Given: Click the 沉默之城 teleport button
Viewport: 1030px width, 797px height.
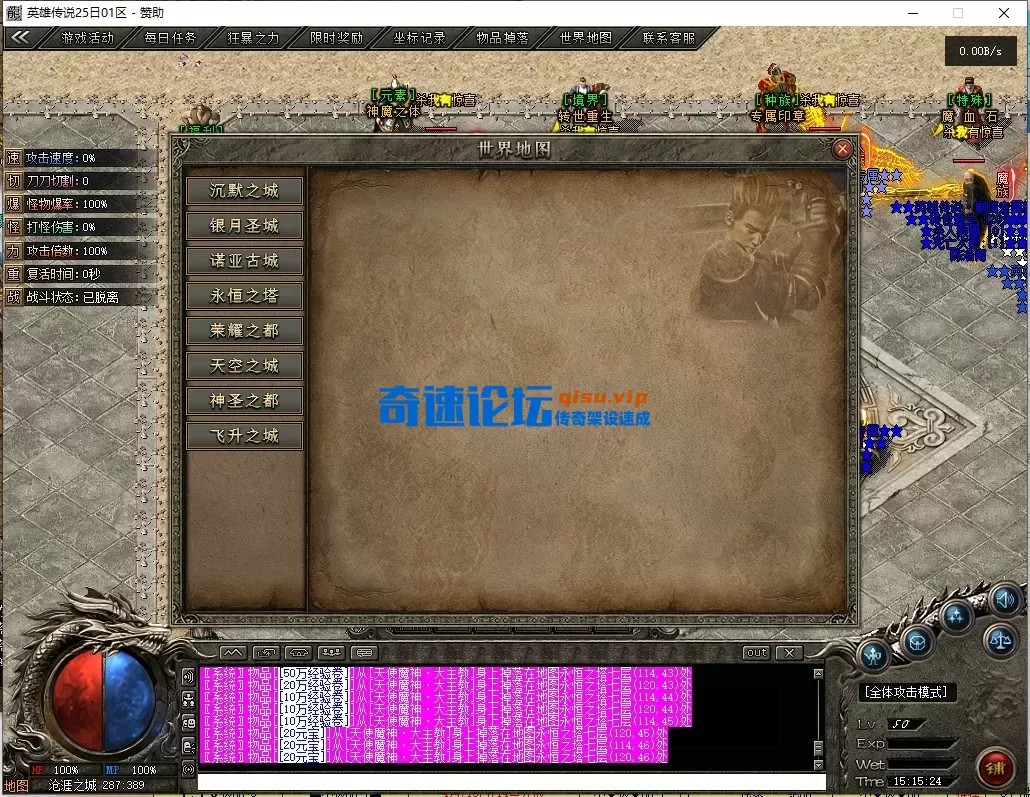Looking at the screenshot, I should (x=243, y=190).
